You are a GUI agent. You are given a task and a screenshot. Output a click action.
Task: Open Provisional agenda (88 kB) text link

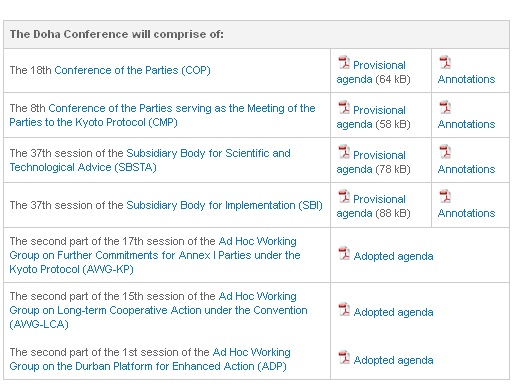point(373,206)
